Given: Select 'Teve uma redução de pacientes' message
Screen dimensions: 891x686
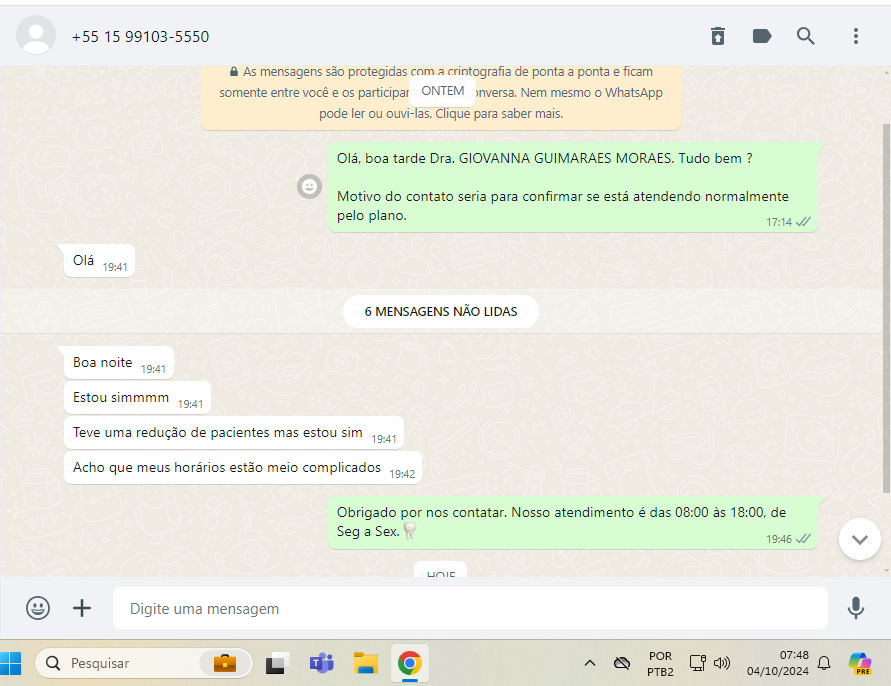Looking at the screenshot, I should pos(234,433).
